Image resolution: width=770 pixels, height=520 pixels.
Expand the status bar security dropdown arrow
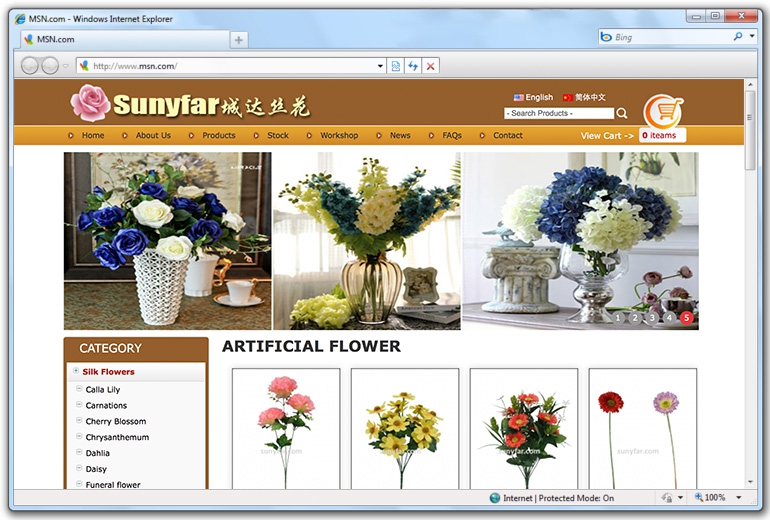(x=681, y=497)
